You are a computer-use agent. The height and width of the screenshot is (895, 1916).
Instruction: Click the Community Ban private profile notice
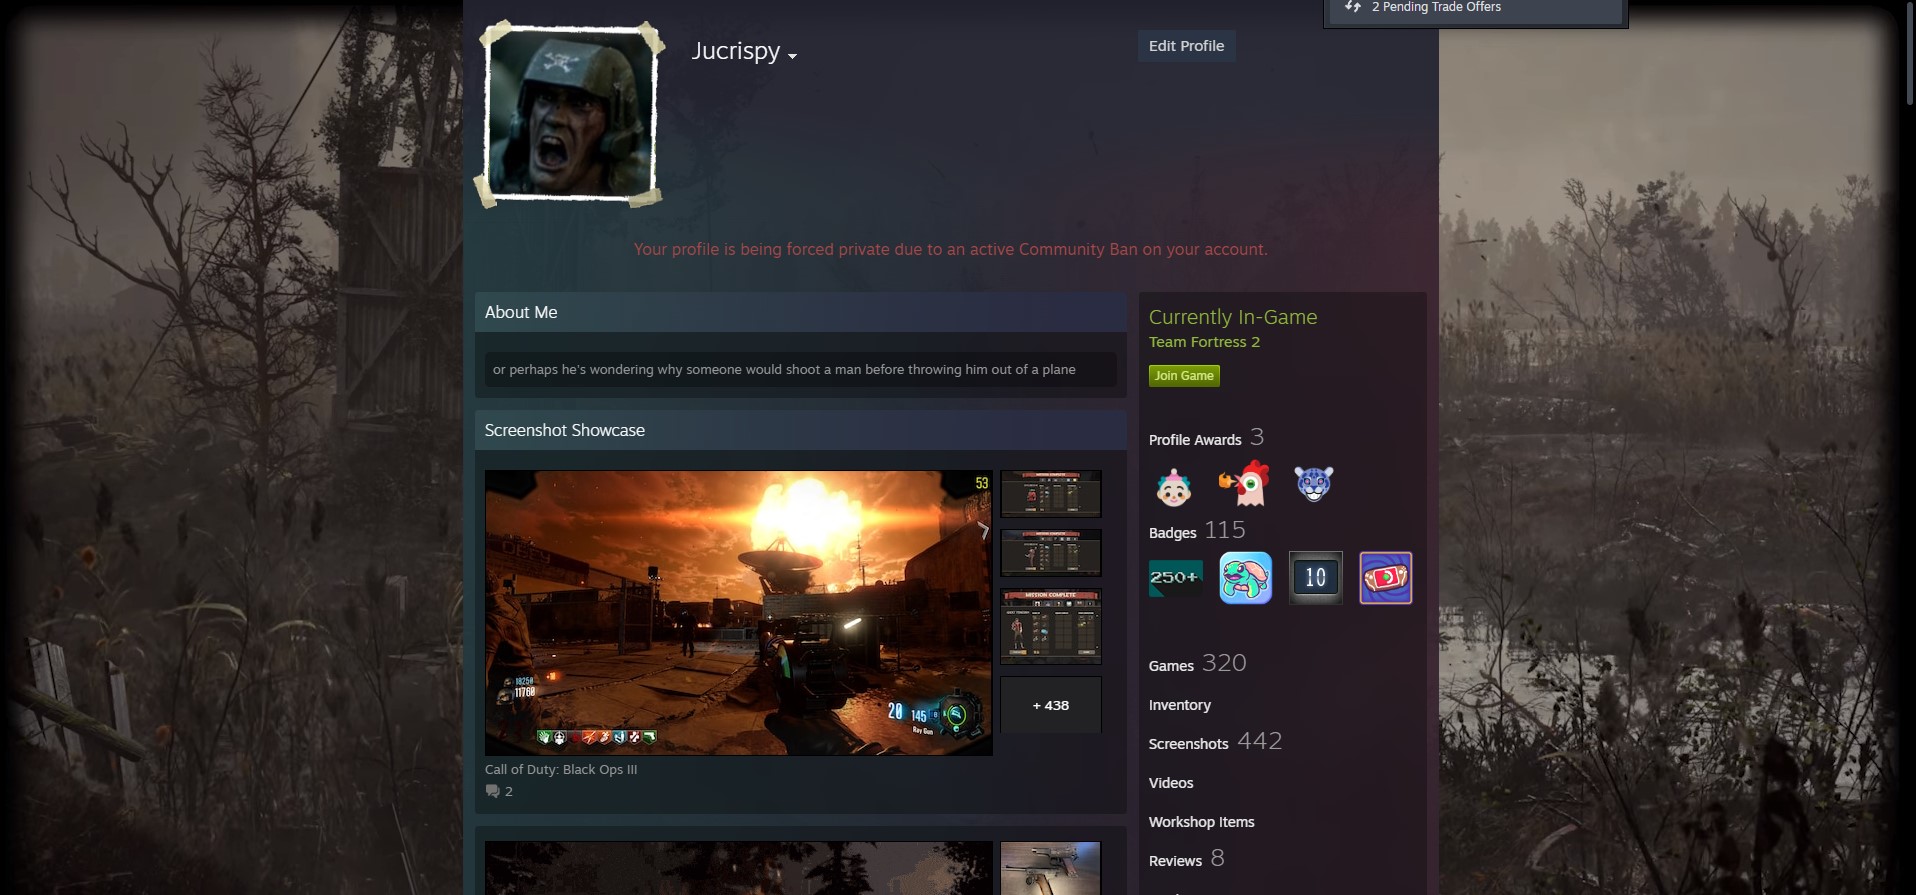tap(951, 249)
